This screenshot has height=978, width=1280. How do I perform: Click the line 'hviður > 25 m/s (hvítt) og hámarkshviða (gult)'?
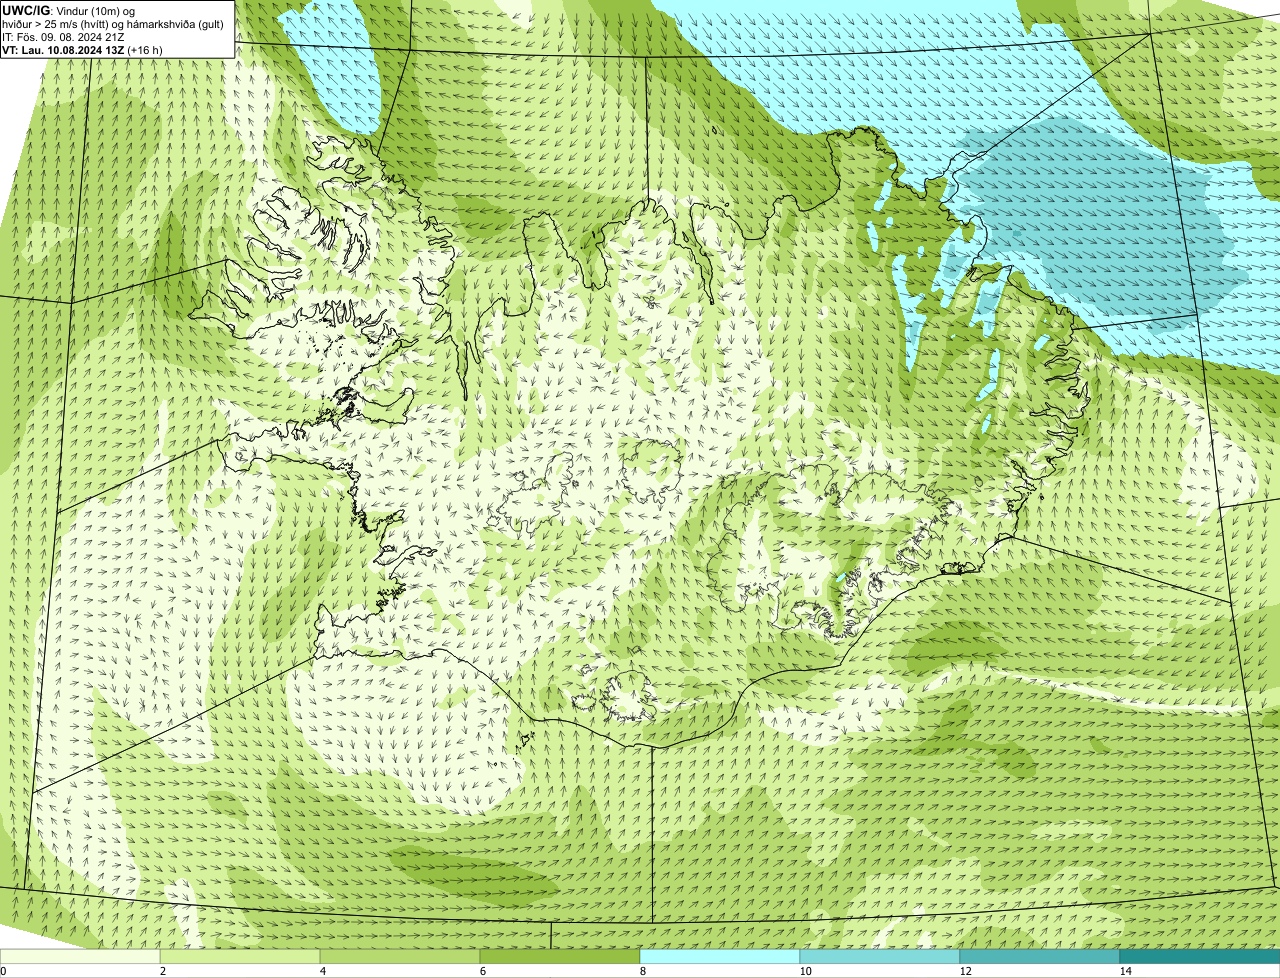point(113,23)
